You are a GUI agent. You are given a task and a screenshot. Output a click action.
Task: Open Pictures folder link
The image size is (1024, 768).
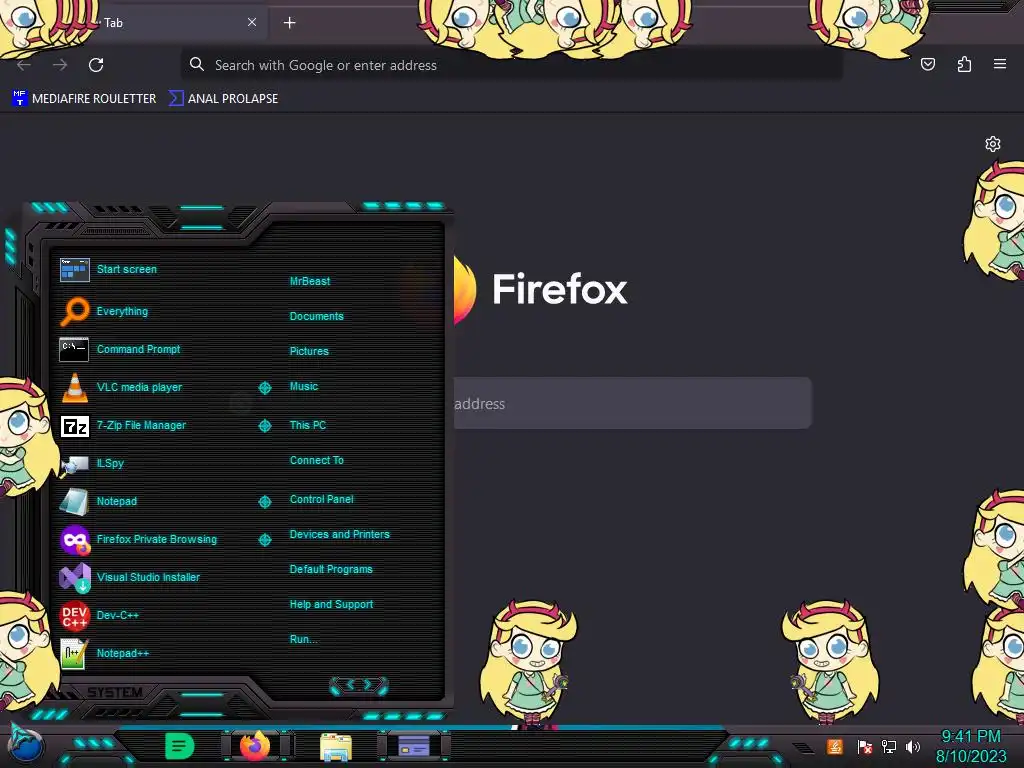click(x=310, y=351)
